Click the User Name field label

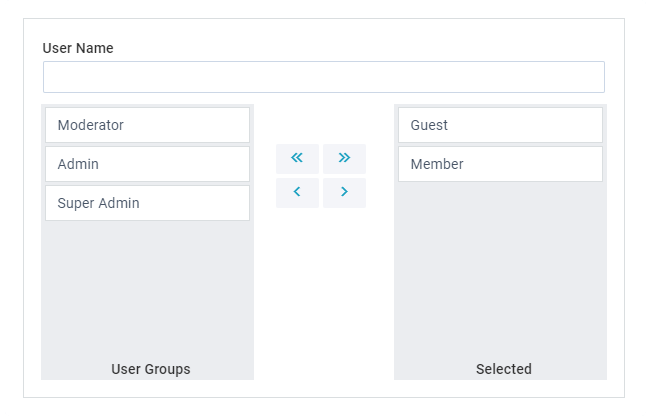point(78,48)
